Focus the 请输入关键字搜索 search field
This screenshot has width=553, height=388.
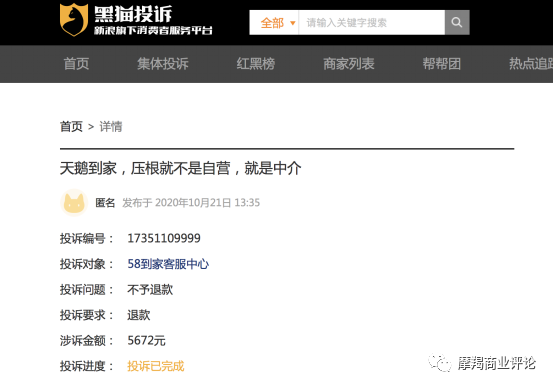(372, 23)
